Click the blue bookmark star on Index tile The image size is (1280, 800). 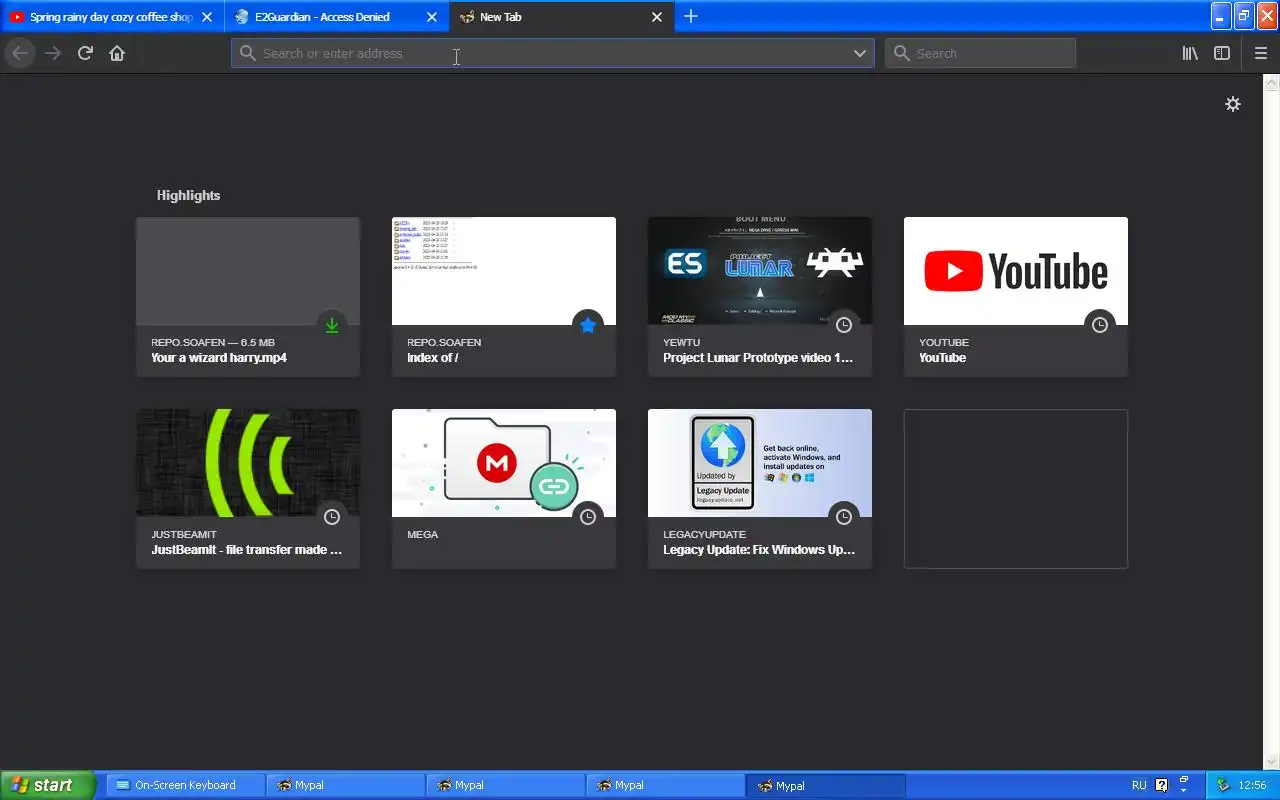pyautogui.click(x=588, y=325)
